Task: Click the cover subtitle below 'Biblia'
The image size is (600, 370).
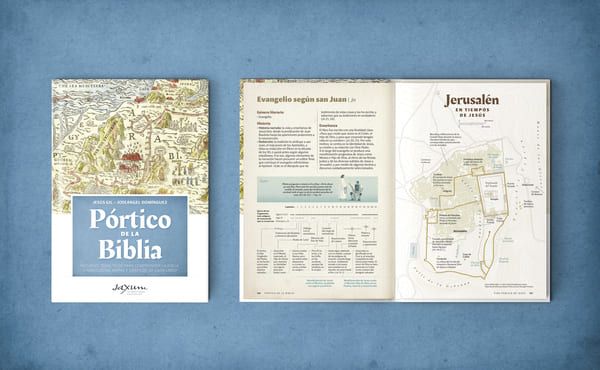Action: (130, 267)
